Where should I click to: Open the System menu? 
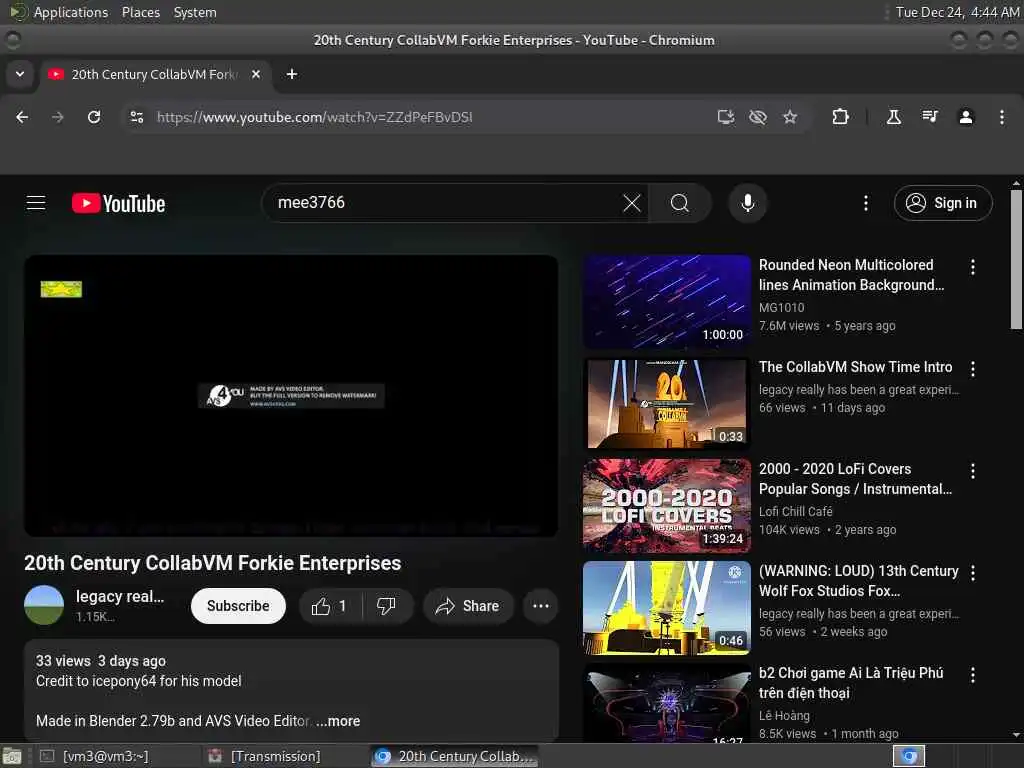[195, 12]
